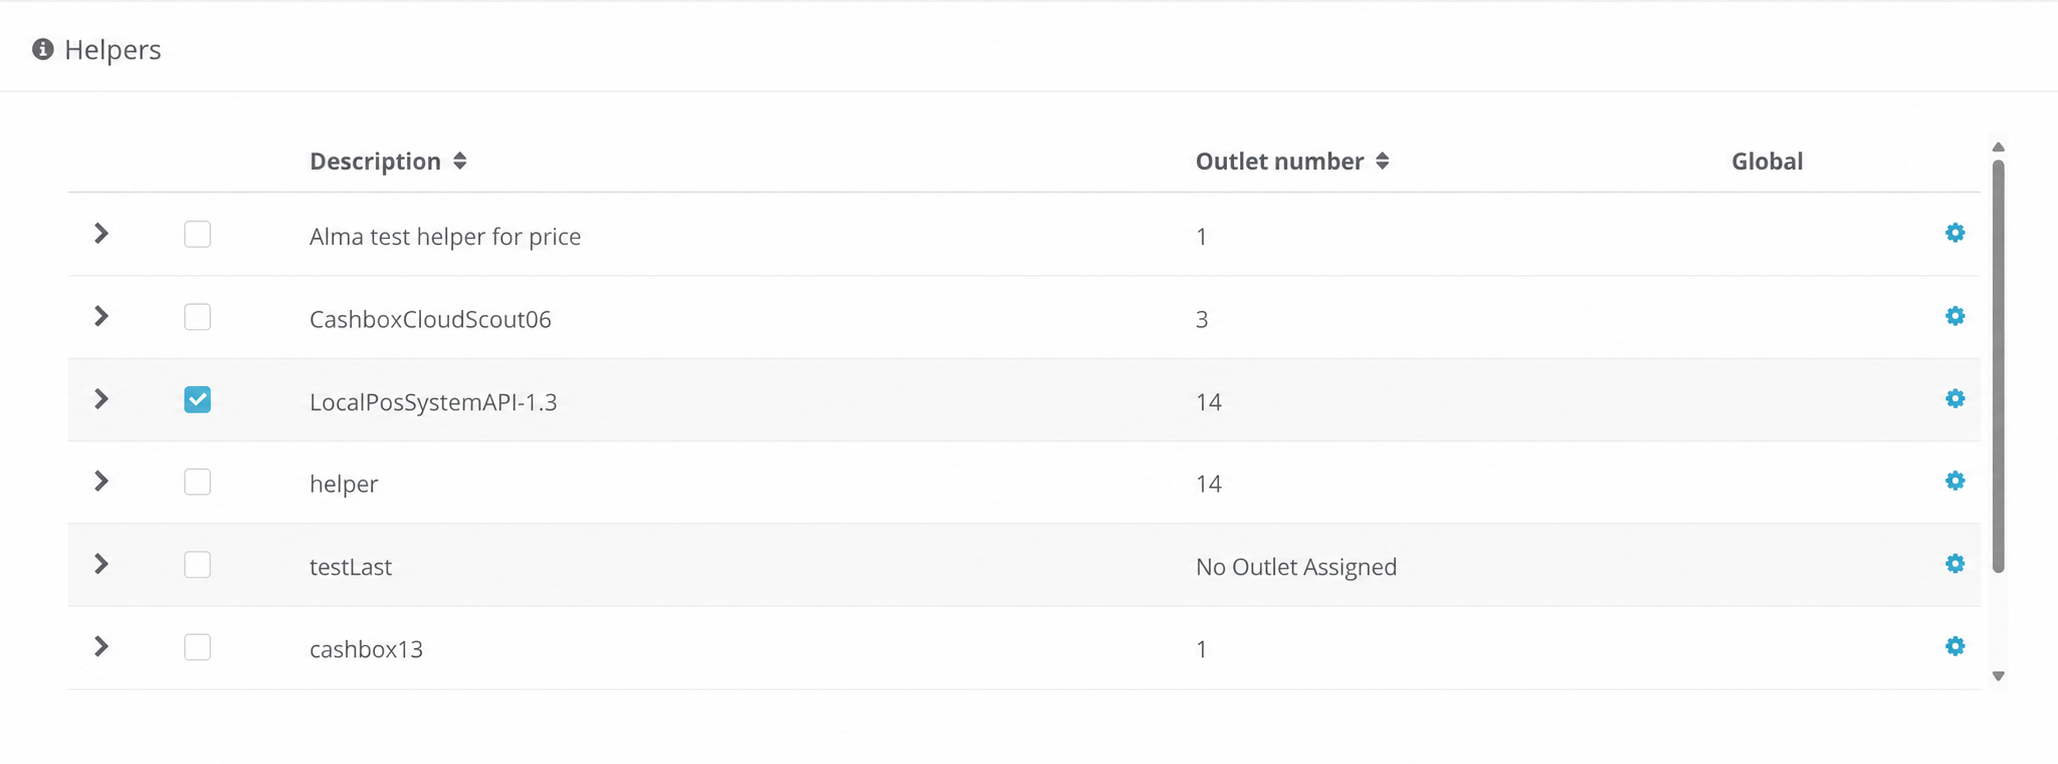Click the scrollbar up arrow
The height and width of the screenshot is (764, 2058).
tap(1998, 147)
